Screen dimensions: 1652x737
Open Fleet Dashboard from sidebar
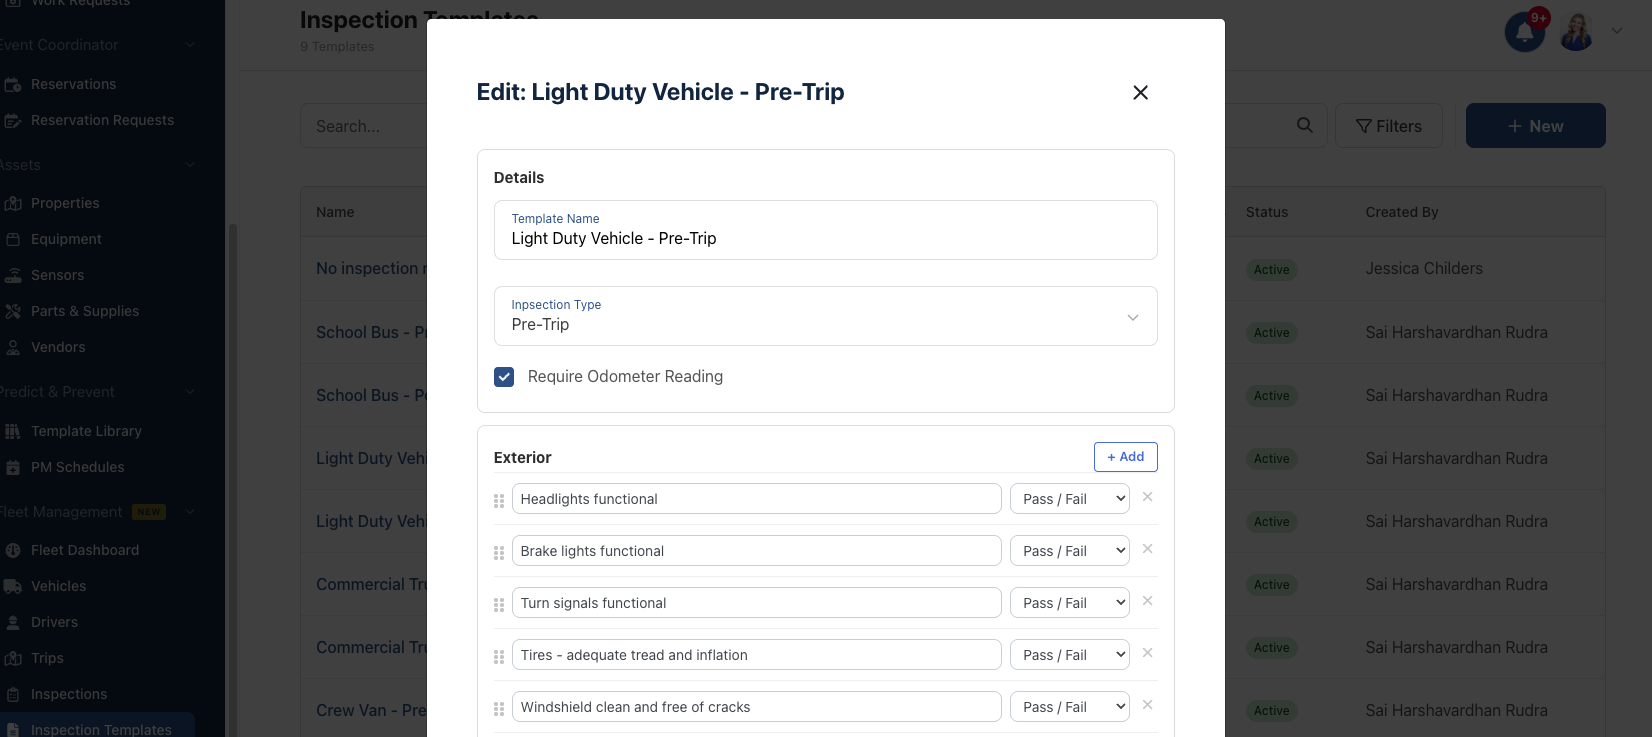click(x=85, y=550)
